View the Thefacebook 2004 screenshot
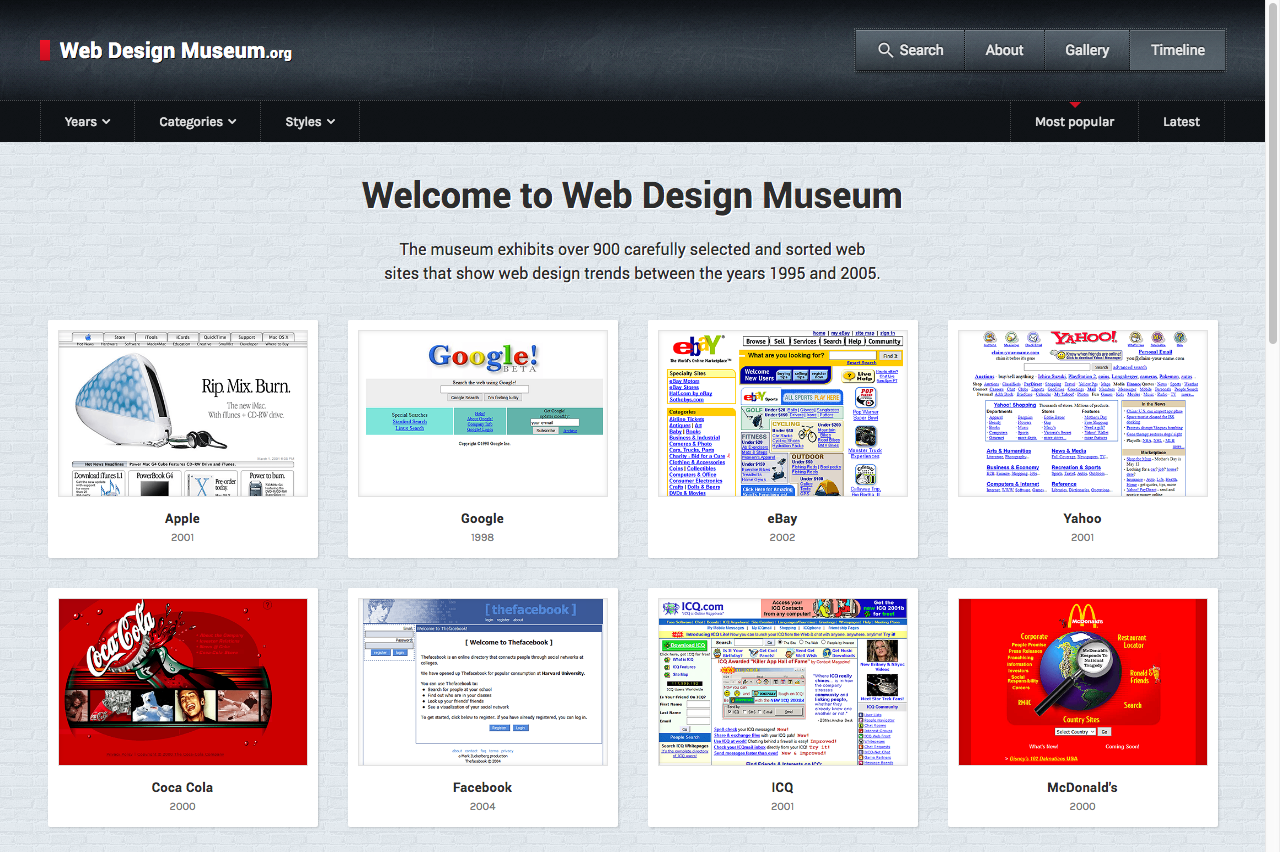Image resolution: width=1280 pixels, height=852 pixels. pos(482,680)
